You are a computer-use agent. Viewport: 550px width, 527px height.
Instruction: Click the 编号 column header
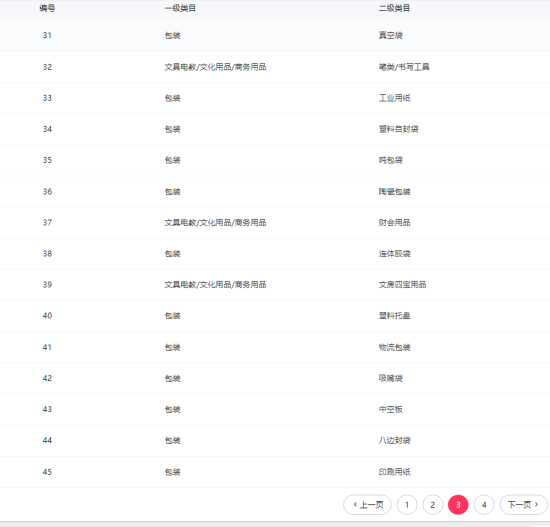(x=47, y=8)
